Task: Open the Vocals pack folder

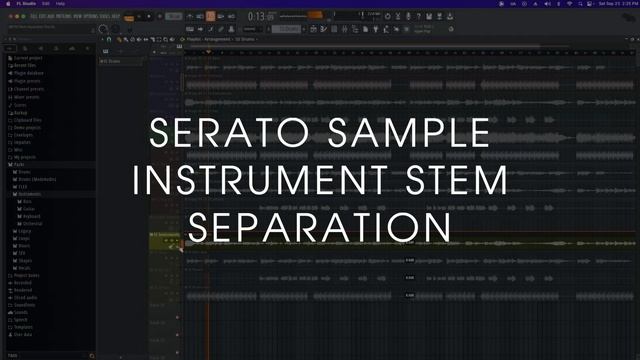Action: tap(24, 268)
